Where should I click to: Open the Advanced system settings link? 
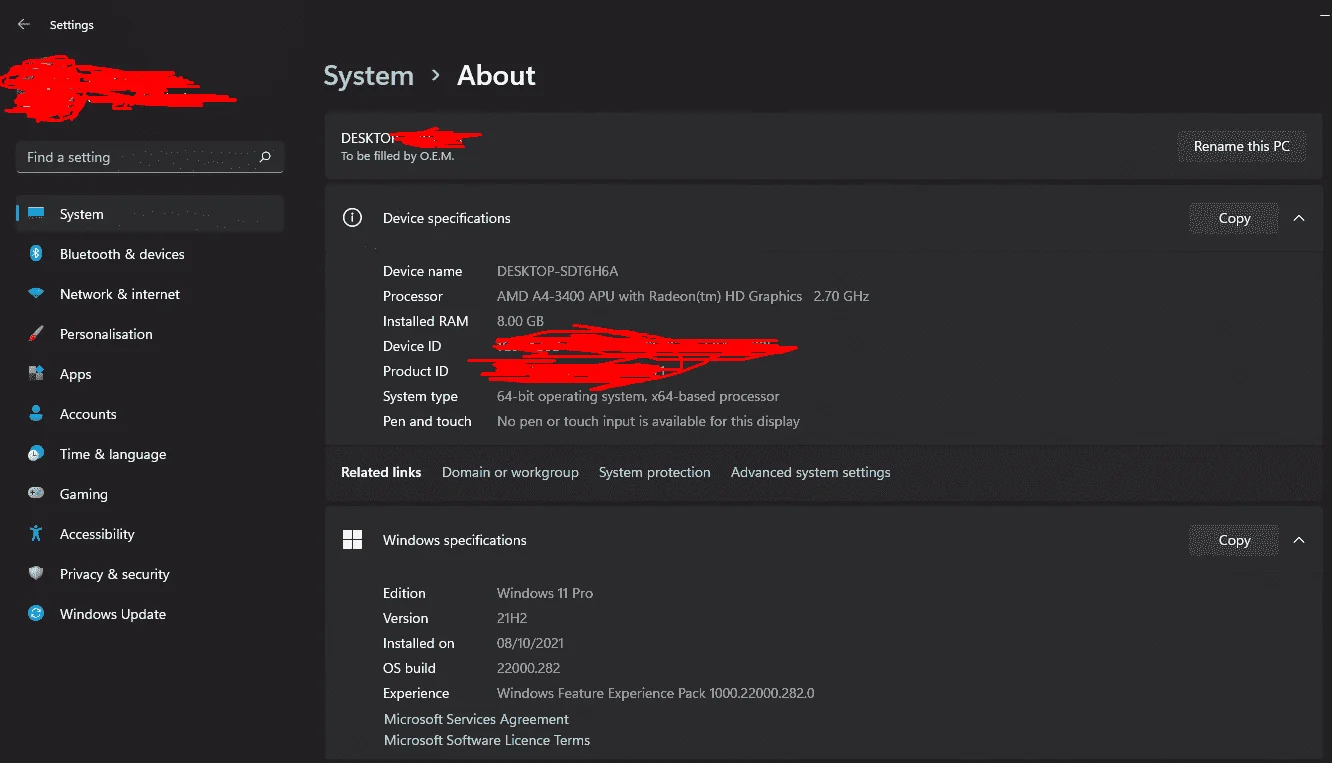pyautogui.click(x=810, y=472)
